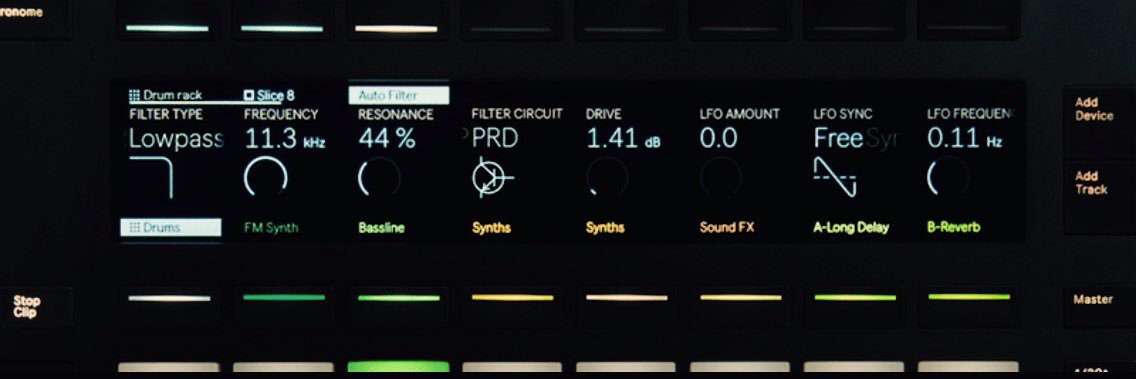The image size is (1136, 379).
Task: Push the white-lit lower button under Drums
Action: coord(170,306)
